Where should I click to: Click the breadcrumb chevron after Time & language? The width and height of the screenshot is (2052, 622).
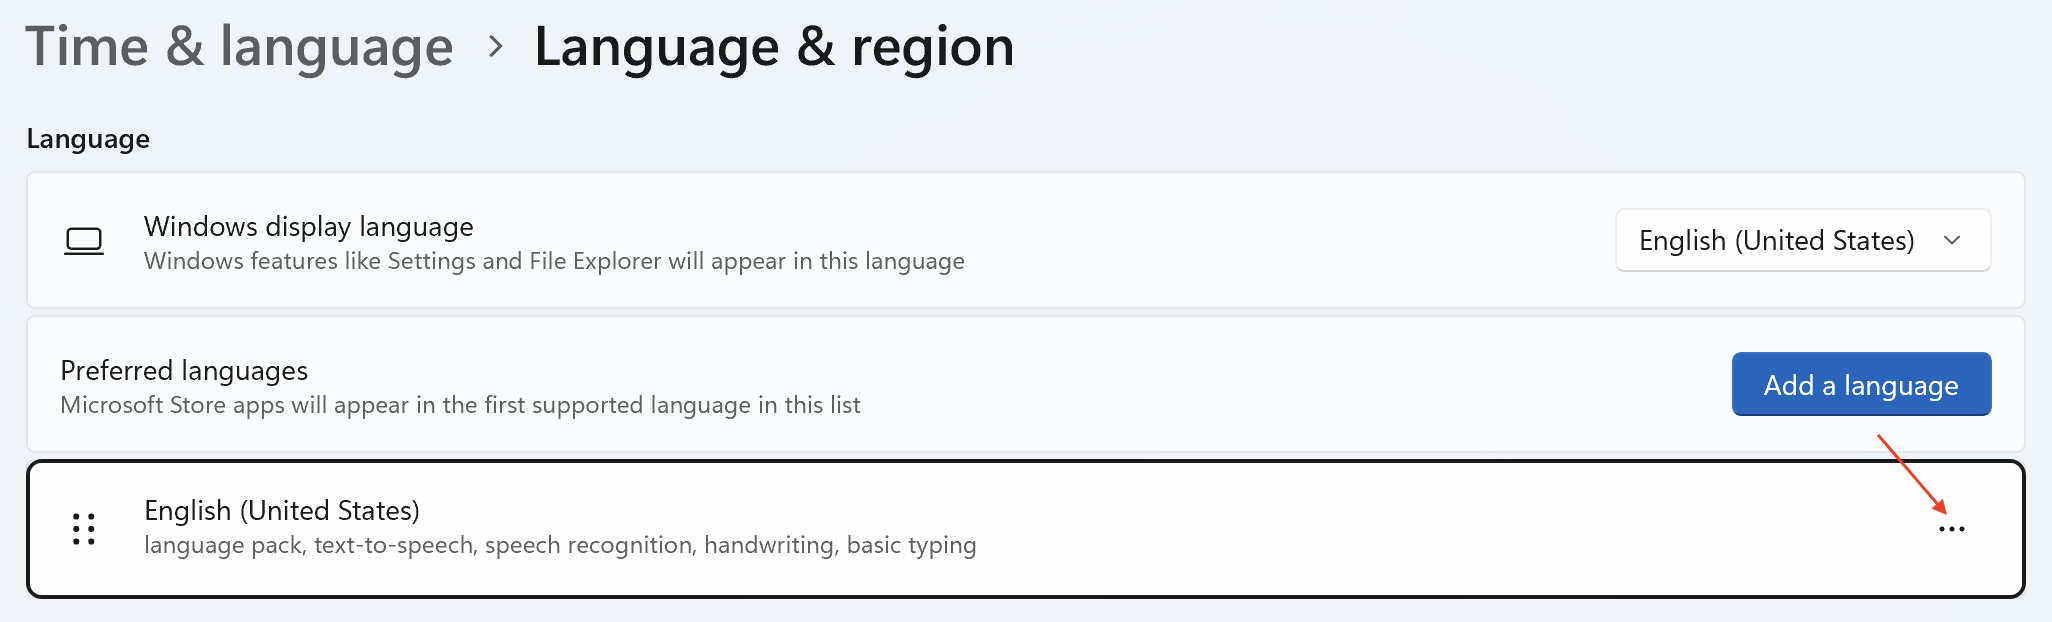tap(495, 46)
